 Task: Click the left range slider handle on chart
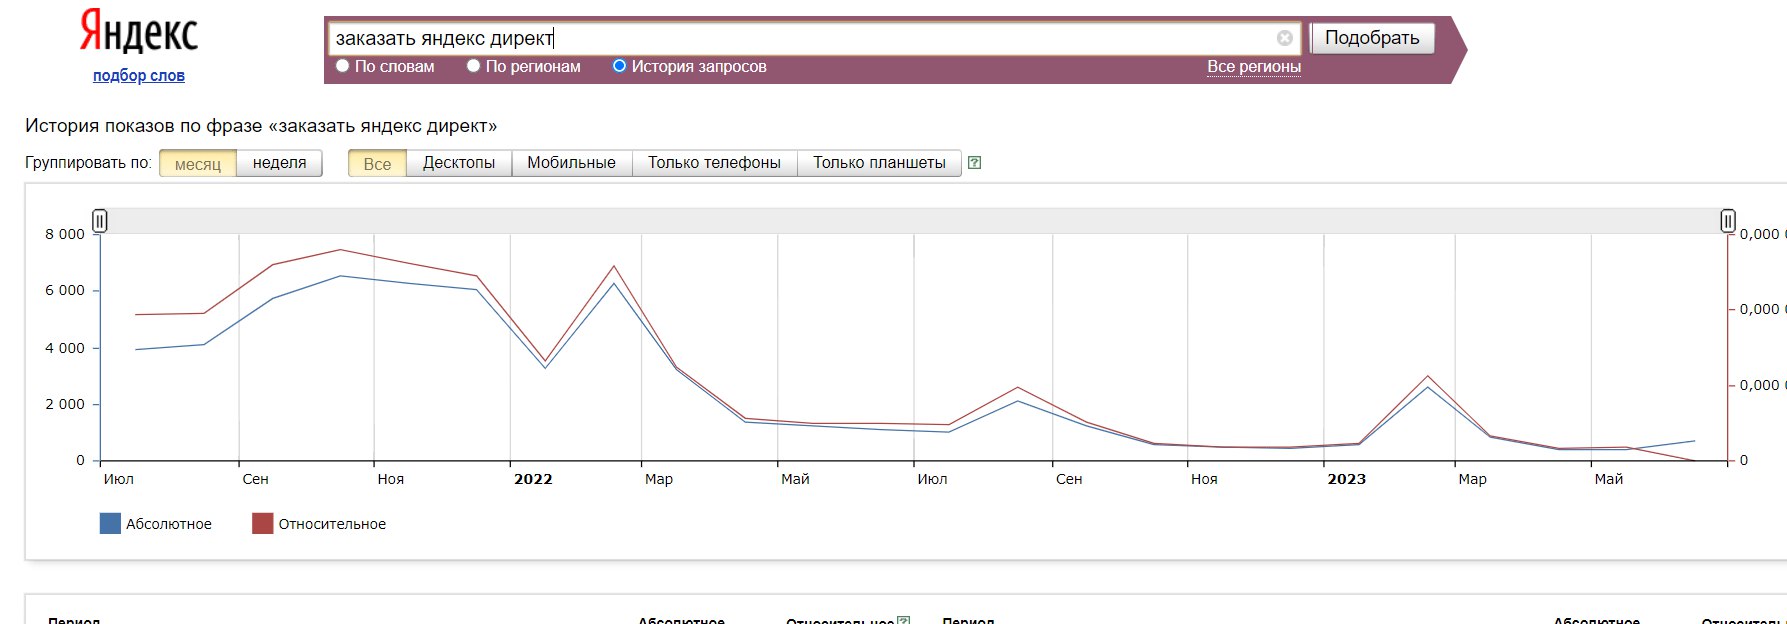(x=100, y=221)
